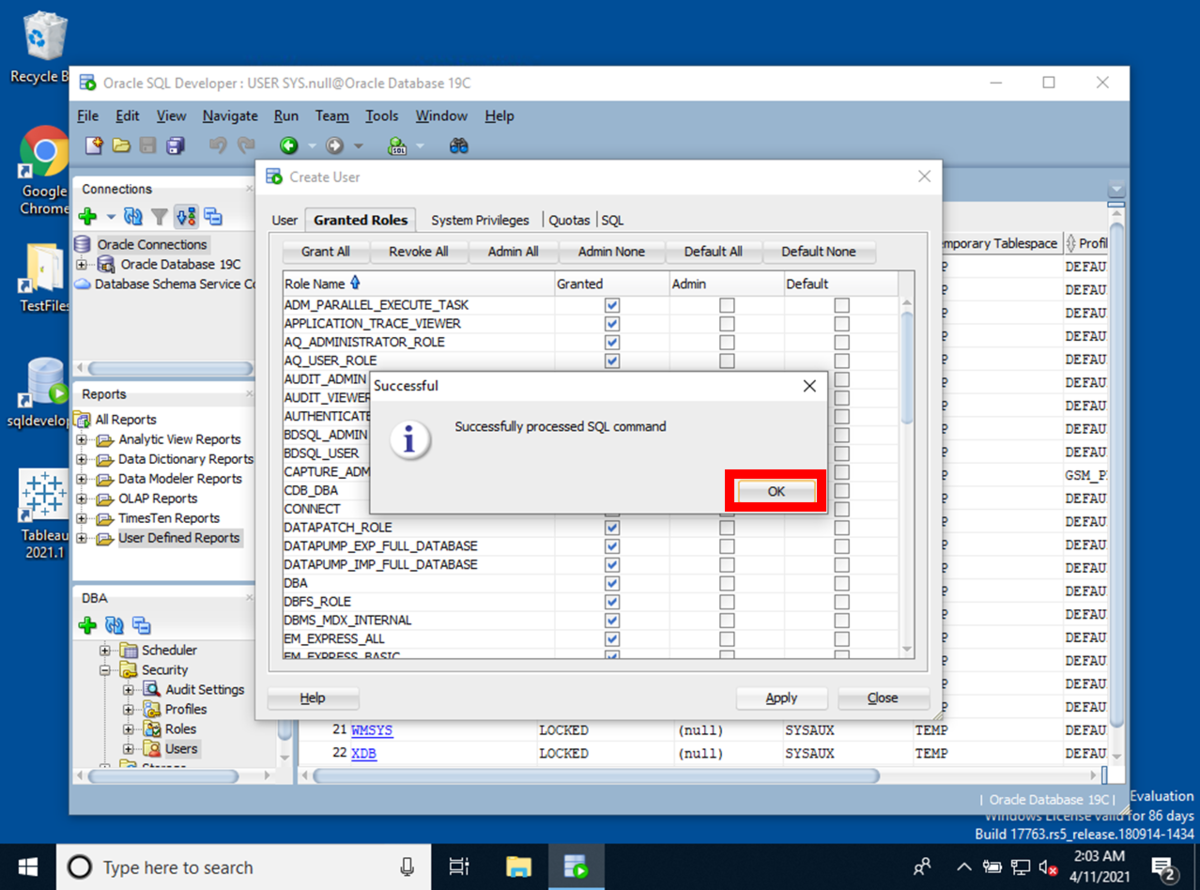The image size is (1200, 890).
Task: Click the roles list vertical scrollbar
Action: click(x=907, y=366)
